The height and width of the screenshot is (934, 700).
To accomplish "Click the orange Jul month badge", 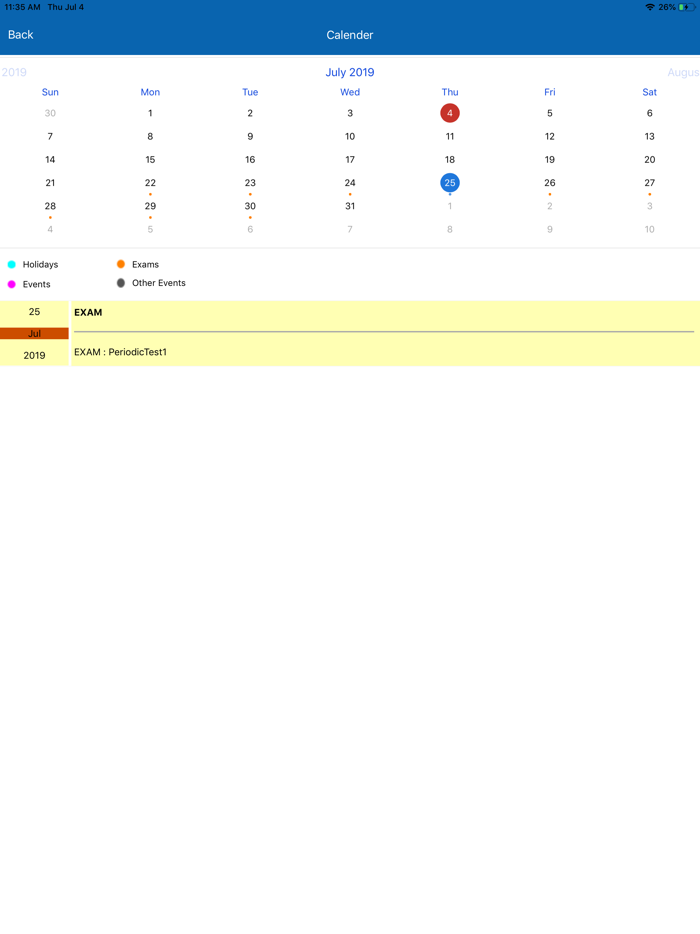I will coord(34,334).
